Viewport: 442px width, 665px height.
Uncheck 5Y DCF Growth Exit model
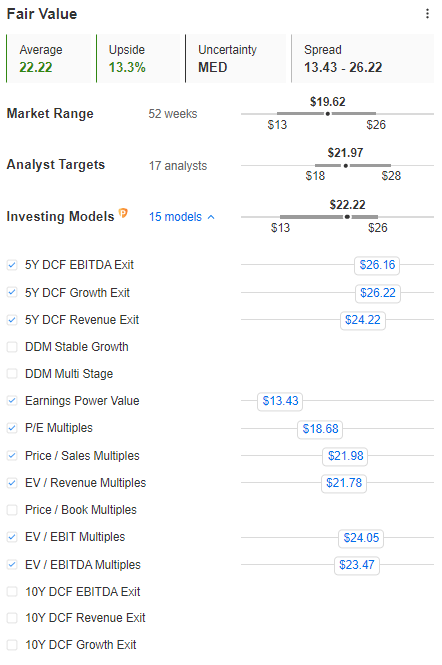(x=12, y=292)
